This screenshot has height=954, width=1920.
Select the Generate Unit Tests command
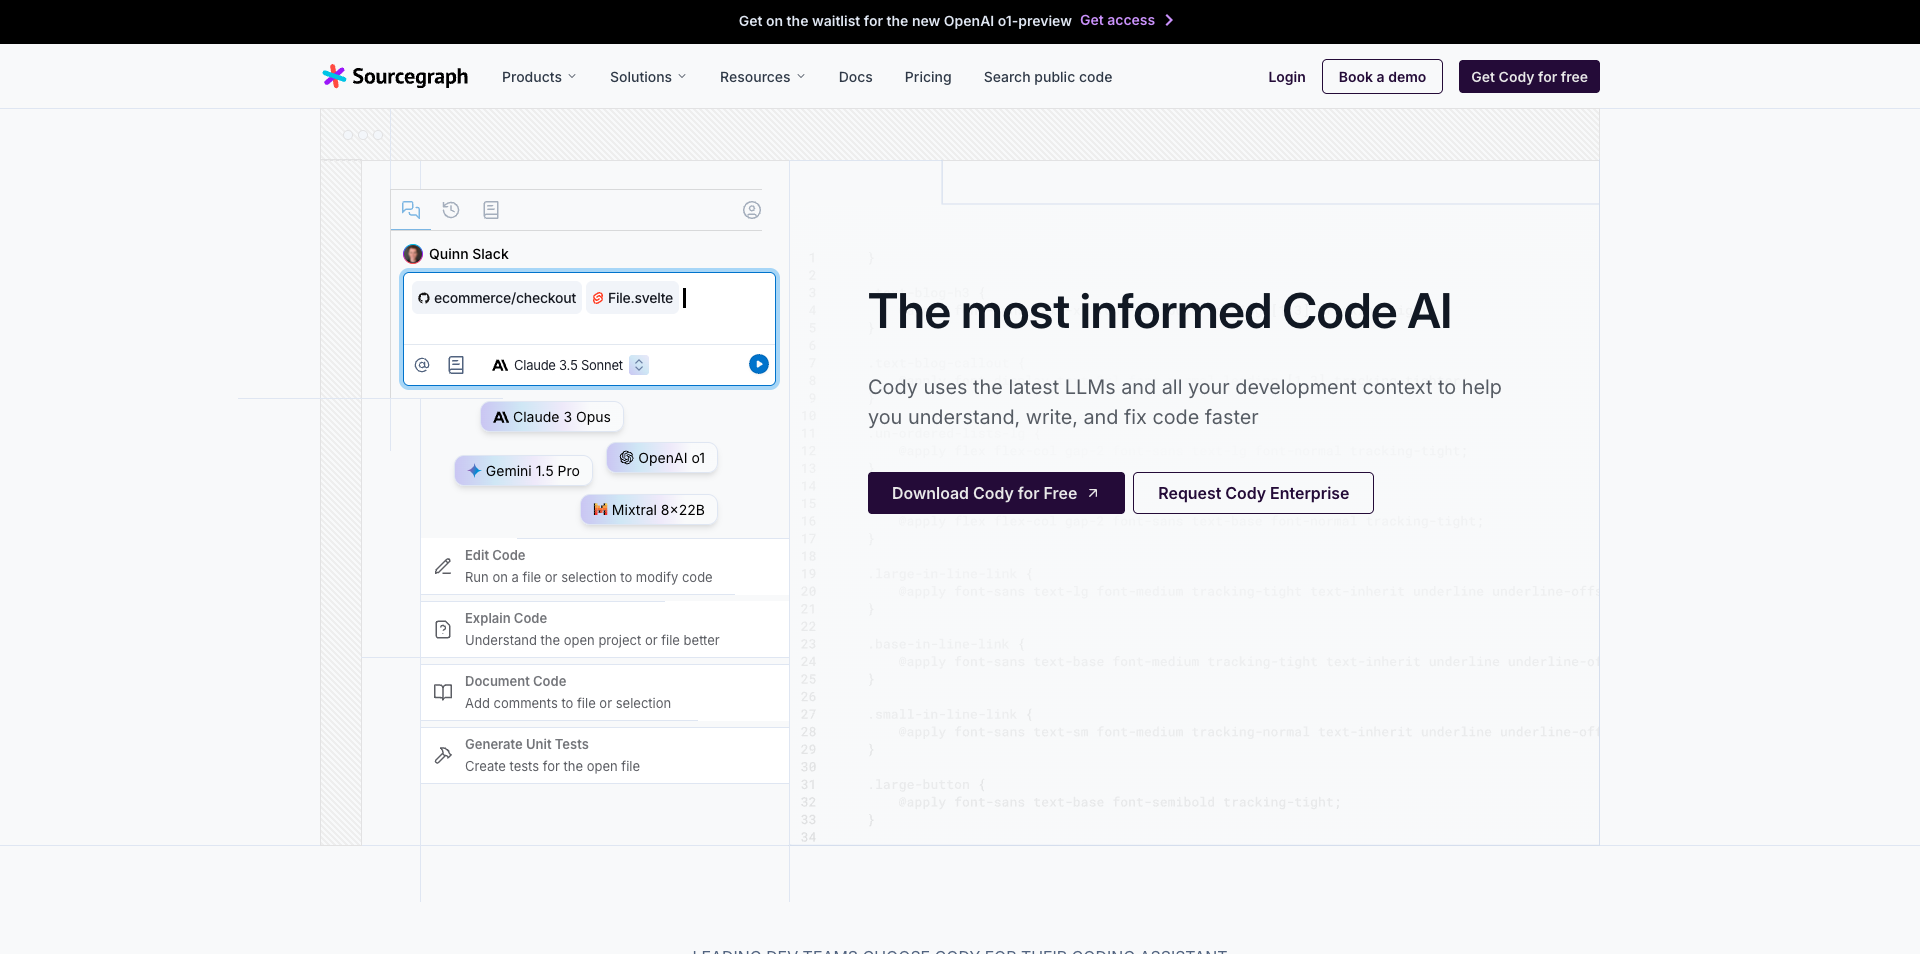click(605, 755)
